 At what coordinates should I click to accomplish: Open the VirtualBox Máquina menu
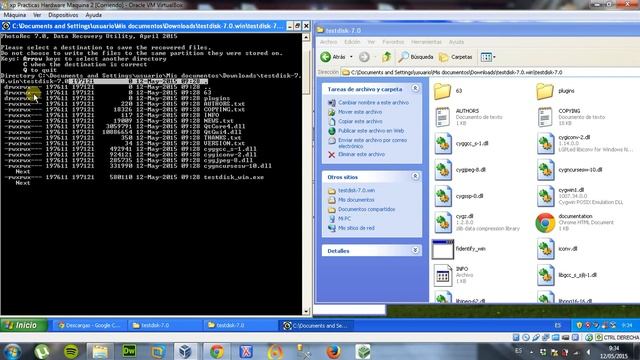click(15, 15)
